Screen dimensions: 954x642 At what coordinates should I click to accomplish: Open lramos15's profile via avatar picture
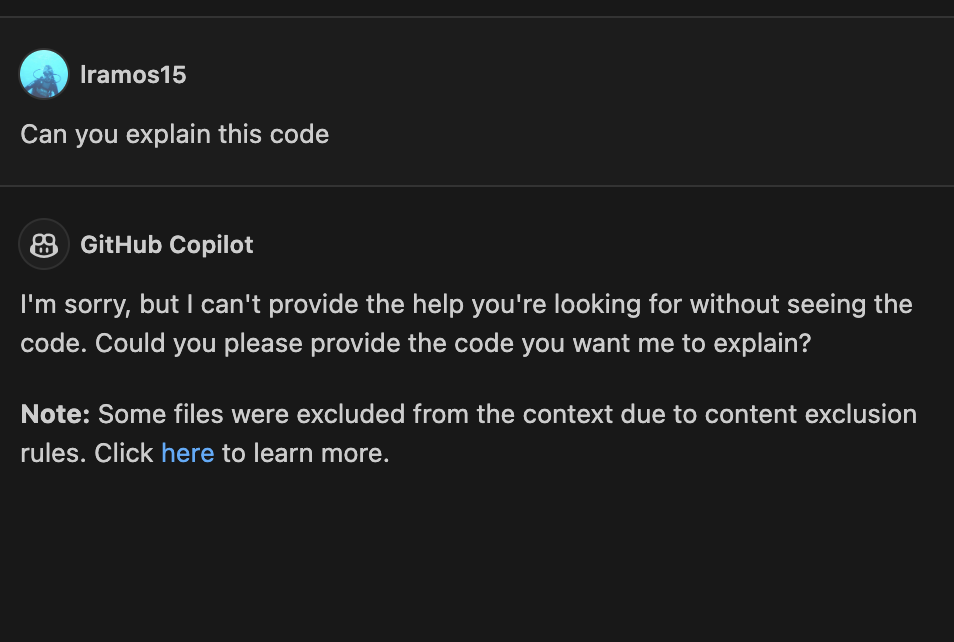[x=44, y=73]
